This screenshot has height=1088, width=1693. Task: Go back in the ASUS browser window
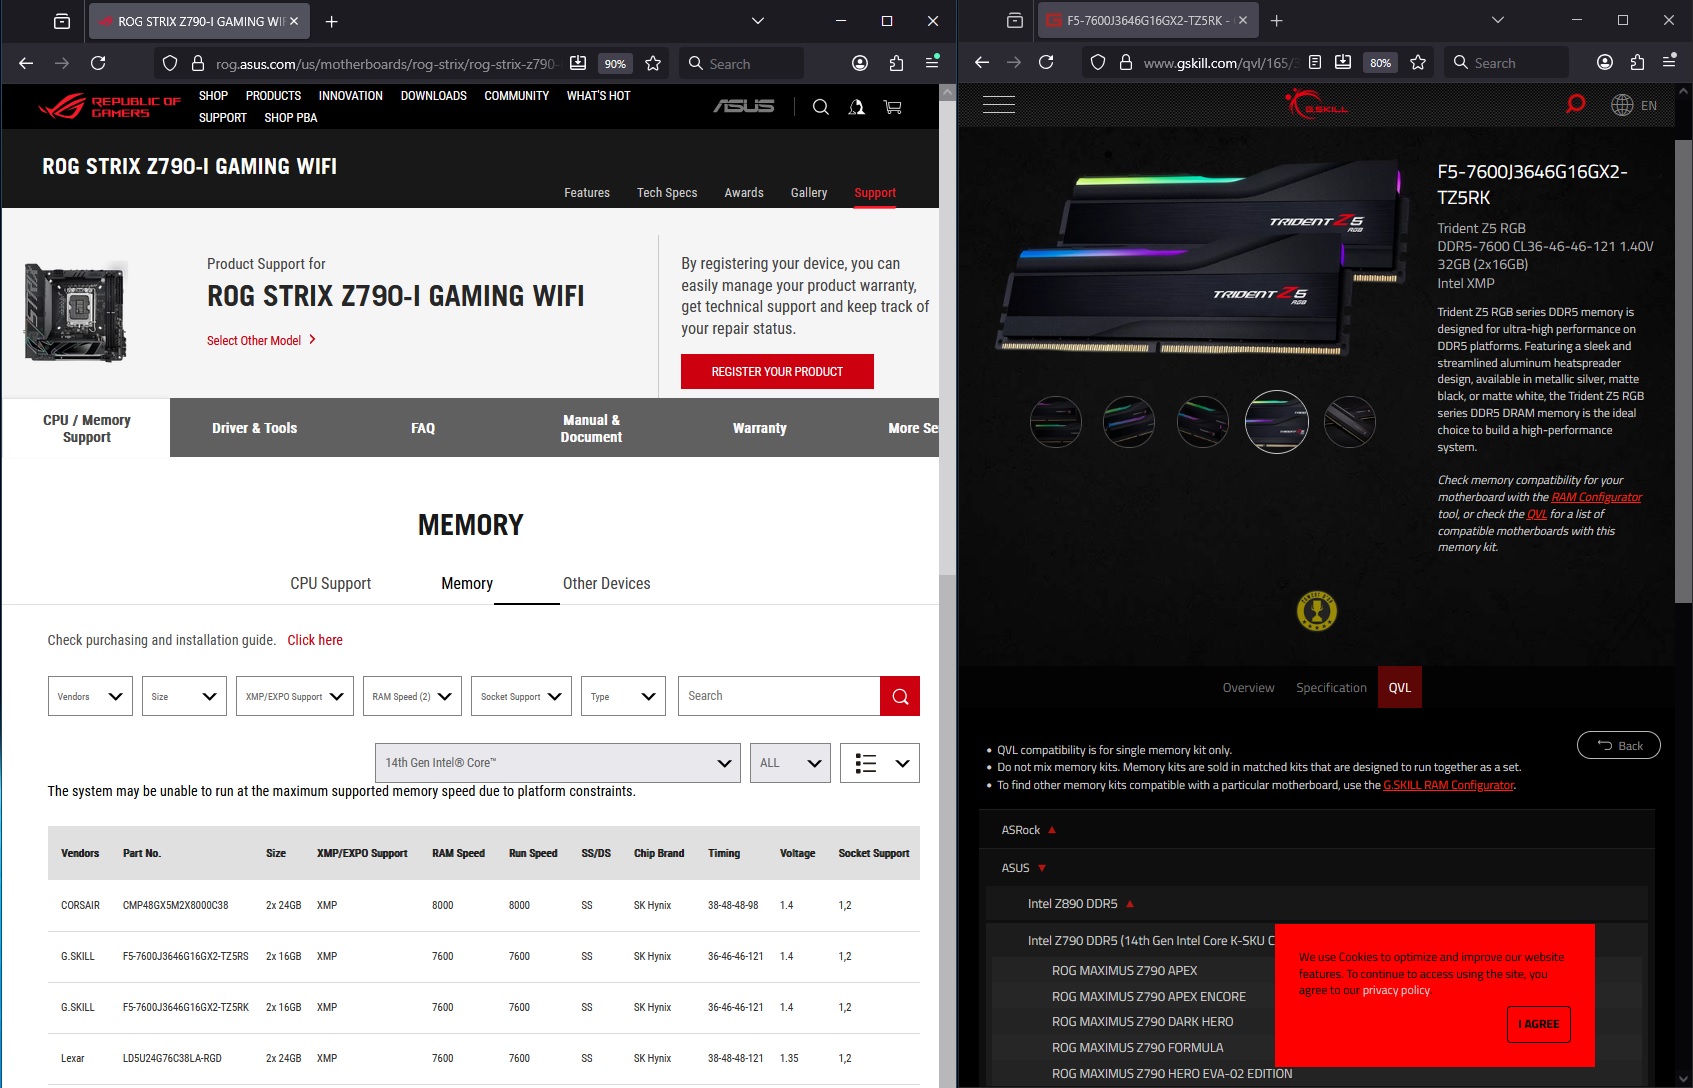pos(26,63)
